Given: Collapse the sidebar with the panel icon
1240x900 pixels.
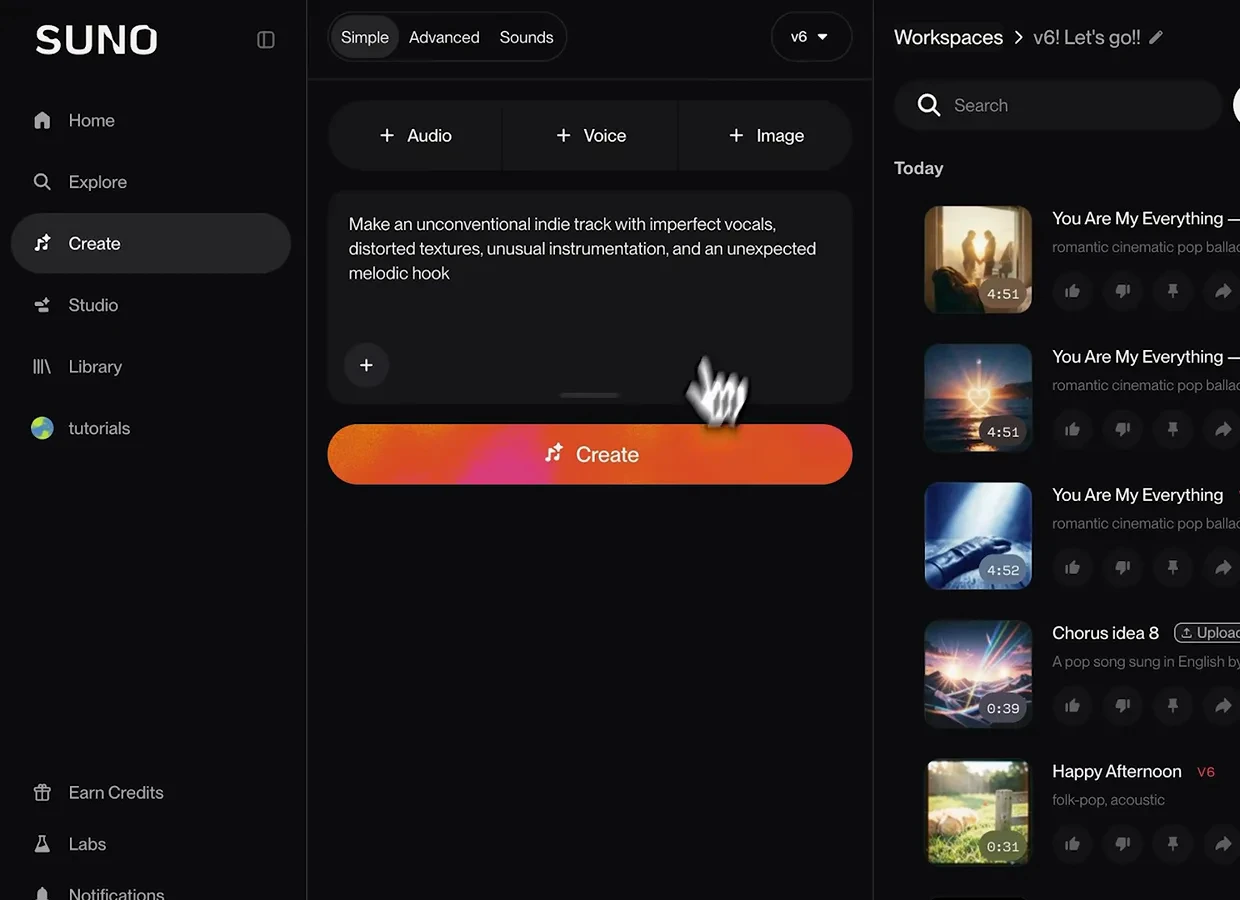Looking at the screenshot, I should (x=266, y=40).
